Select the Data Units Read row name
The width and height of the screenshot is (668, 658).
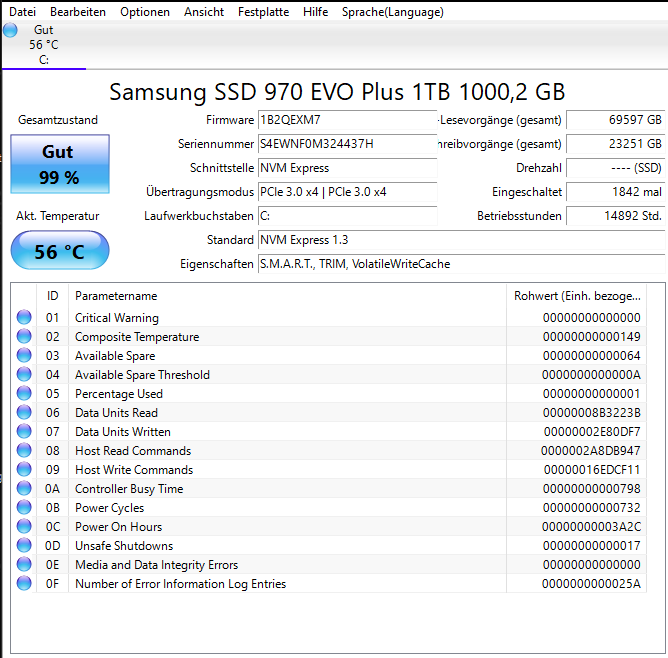(116, 413)
